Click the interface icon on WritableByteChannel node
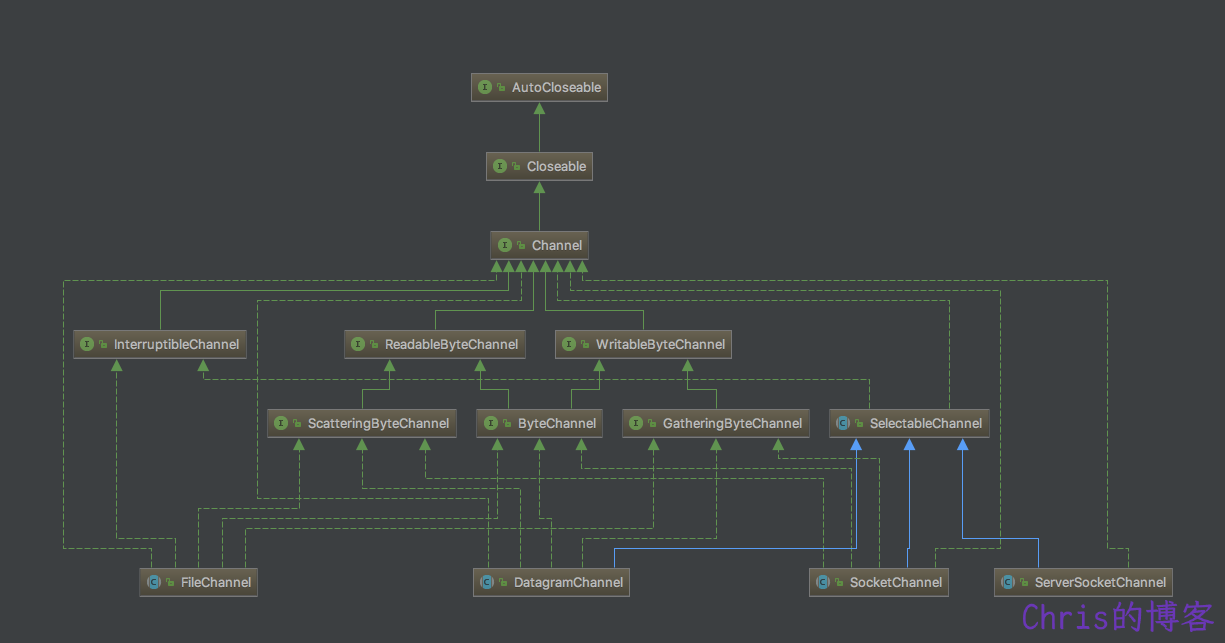Image resolution: width=1225 pixels, height=643 pixels. [569, 344]
